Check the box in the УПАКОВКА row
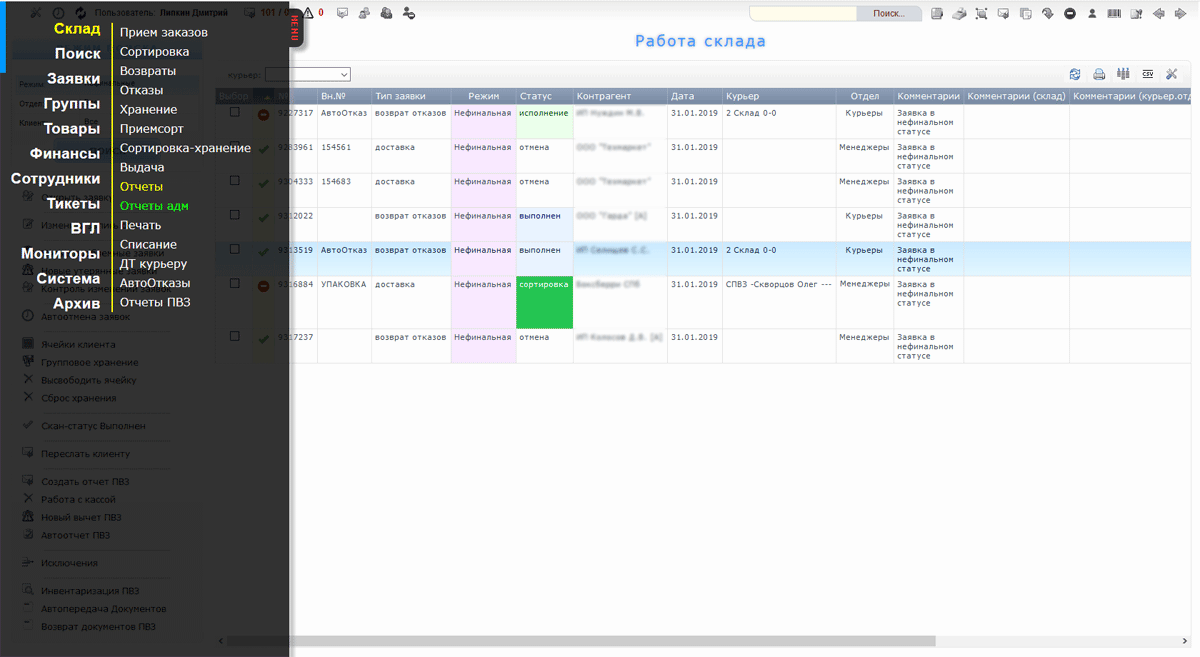Viewport: 1200px width, 657px height. point(235,284)
